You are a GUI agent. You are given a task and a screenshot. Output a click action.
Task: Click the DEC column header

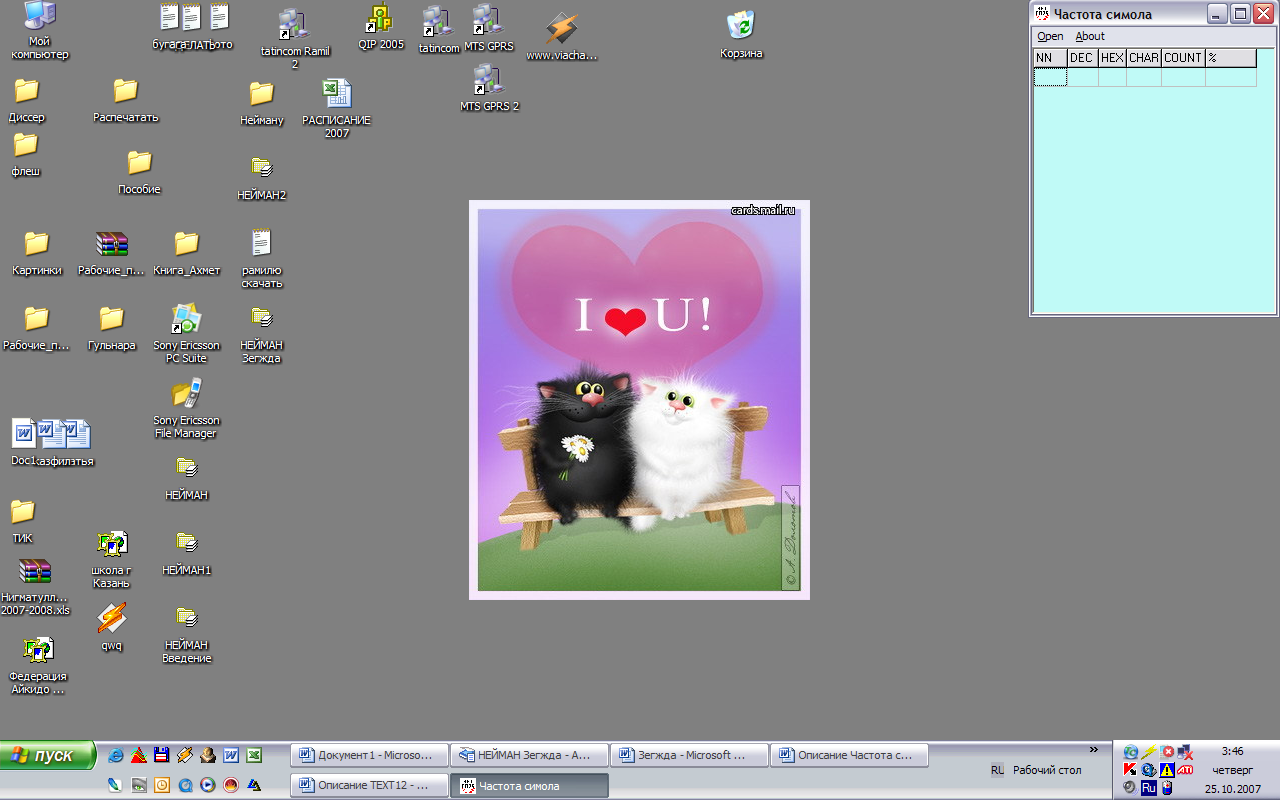point(1082,58)
